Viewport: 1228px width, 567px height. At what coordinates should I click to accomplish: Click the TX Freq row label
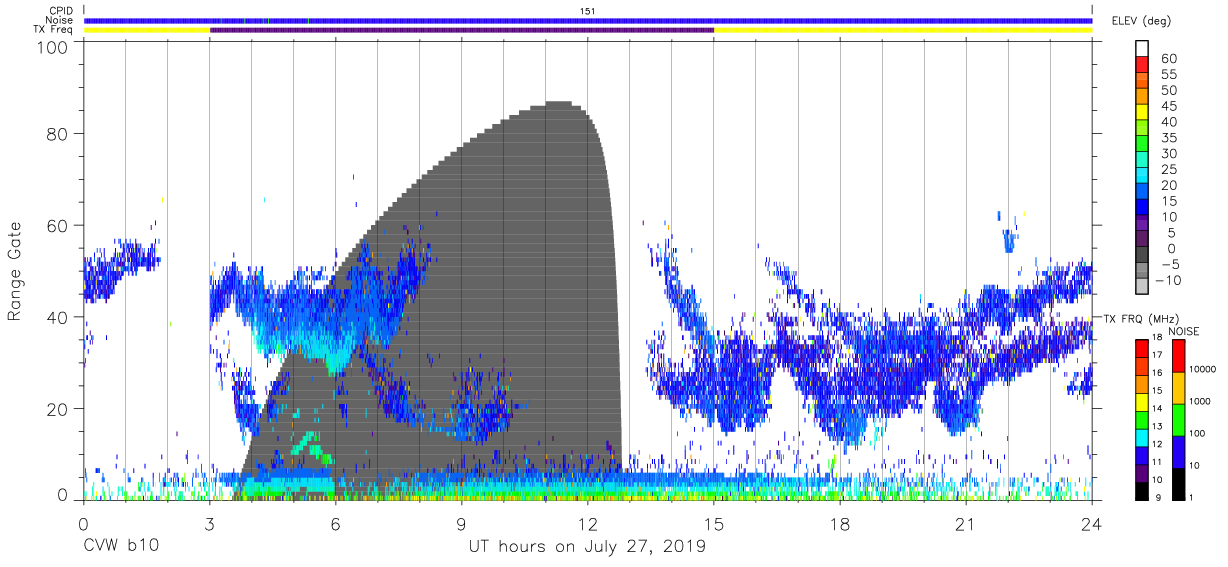coord(55,30)
